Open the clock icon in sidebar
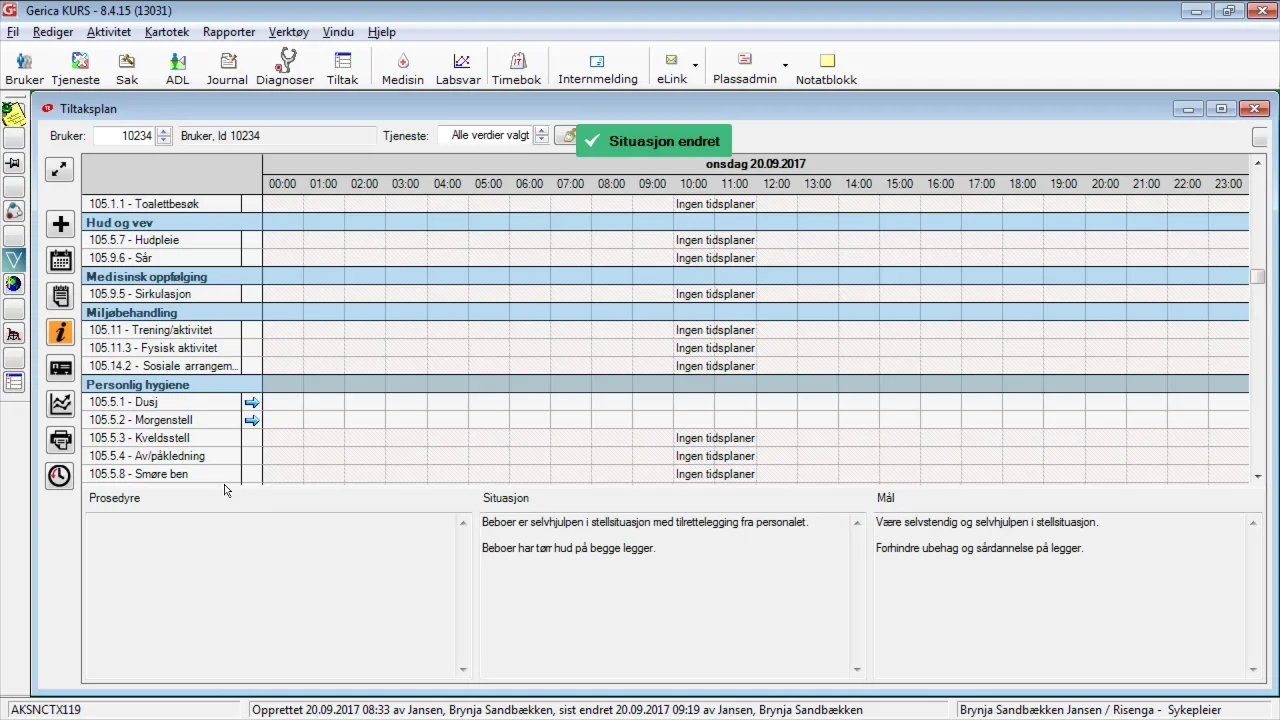Screen dimensions: 1280x720 61,476
